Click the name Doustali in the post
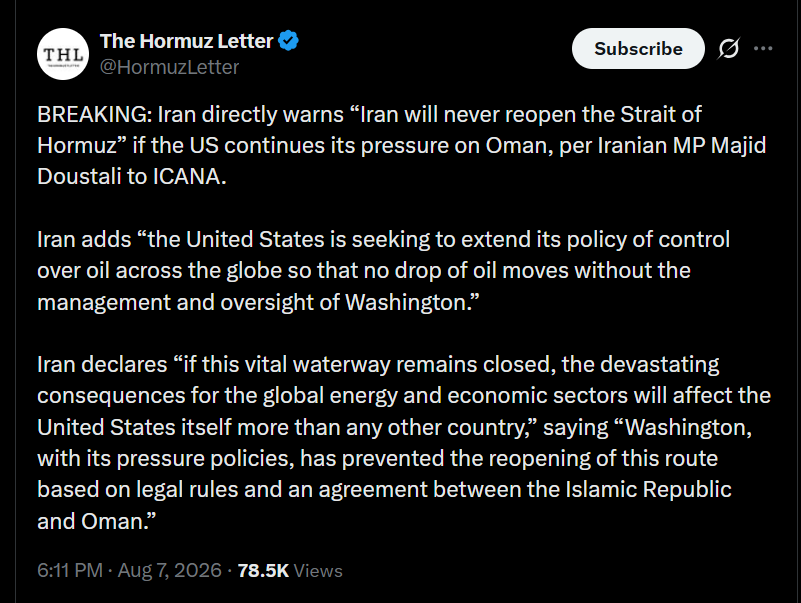The image size is (801, 603). pyautogui.click(x=79, y=176)
